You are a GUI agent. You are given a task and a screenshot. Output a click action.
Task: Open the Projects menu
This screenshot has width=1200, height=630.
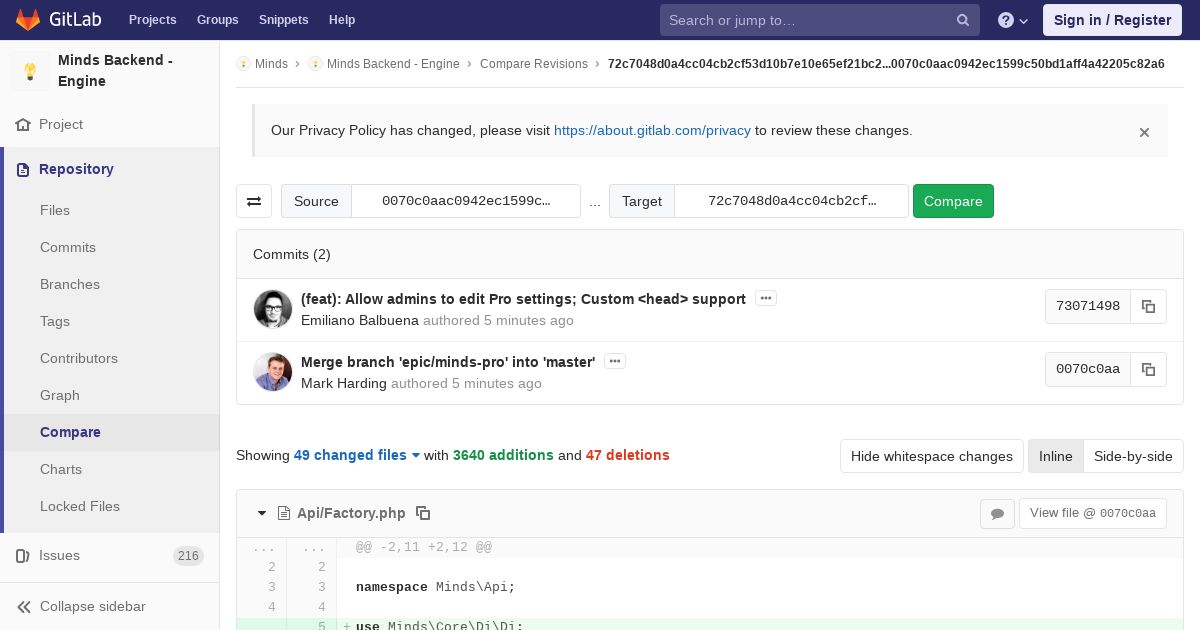pos(153,20)
